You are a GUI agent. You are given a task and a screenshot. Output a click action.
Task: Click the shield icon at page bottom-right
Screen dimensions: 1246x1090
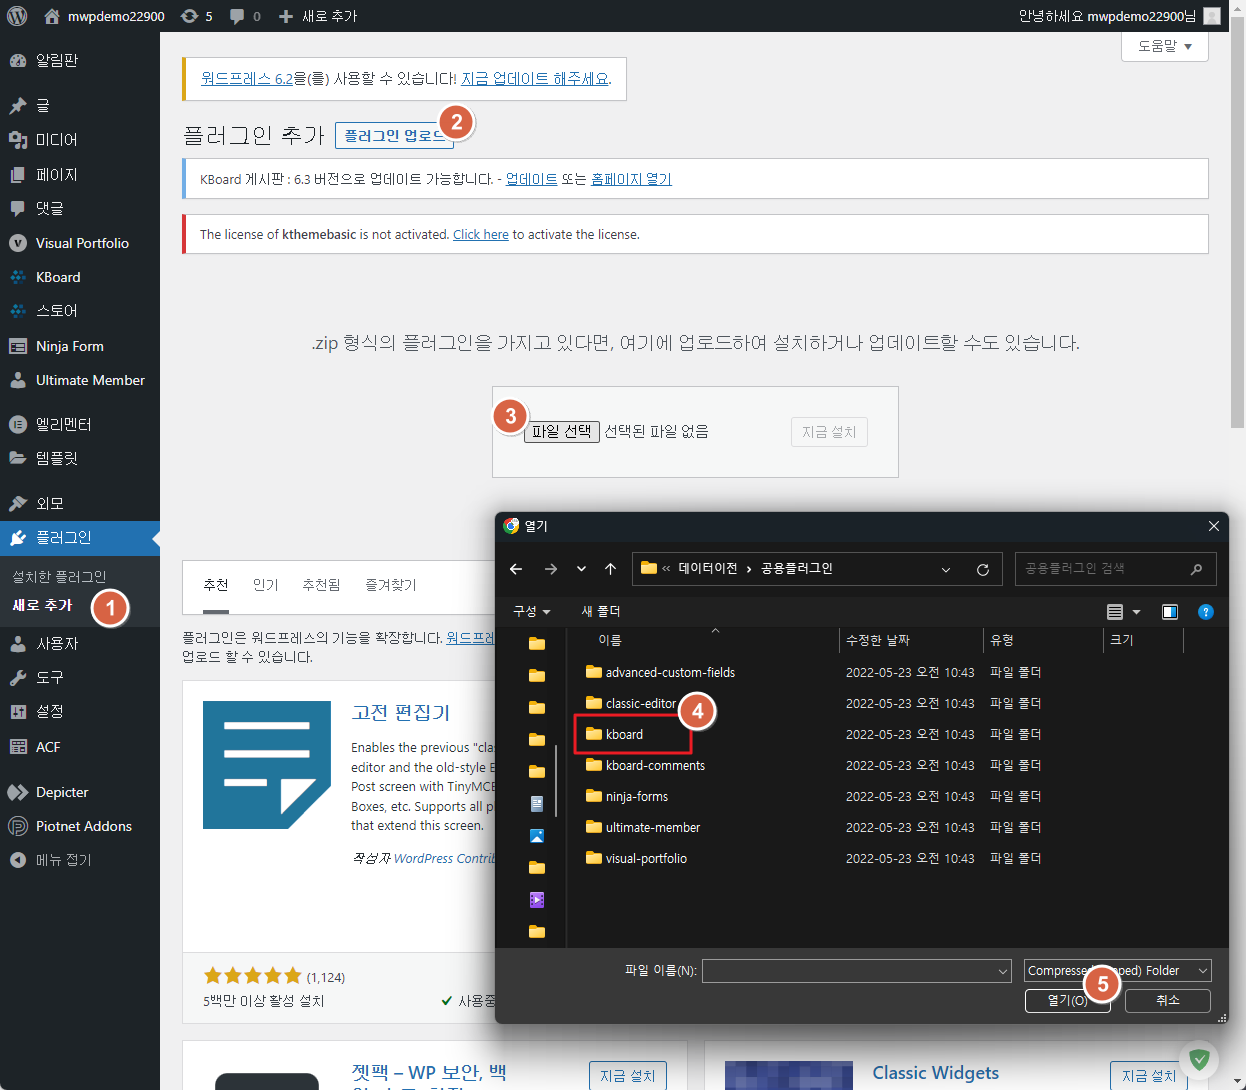pyautogui.click(x=1200, y=1059)
